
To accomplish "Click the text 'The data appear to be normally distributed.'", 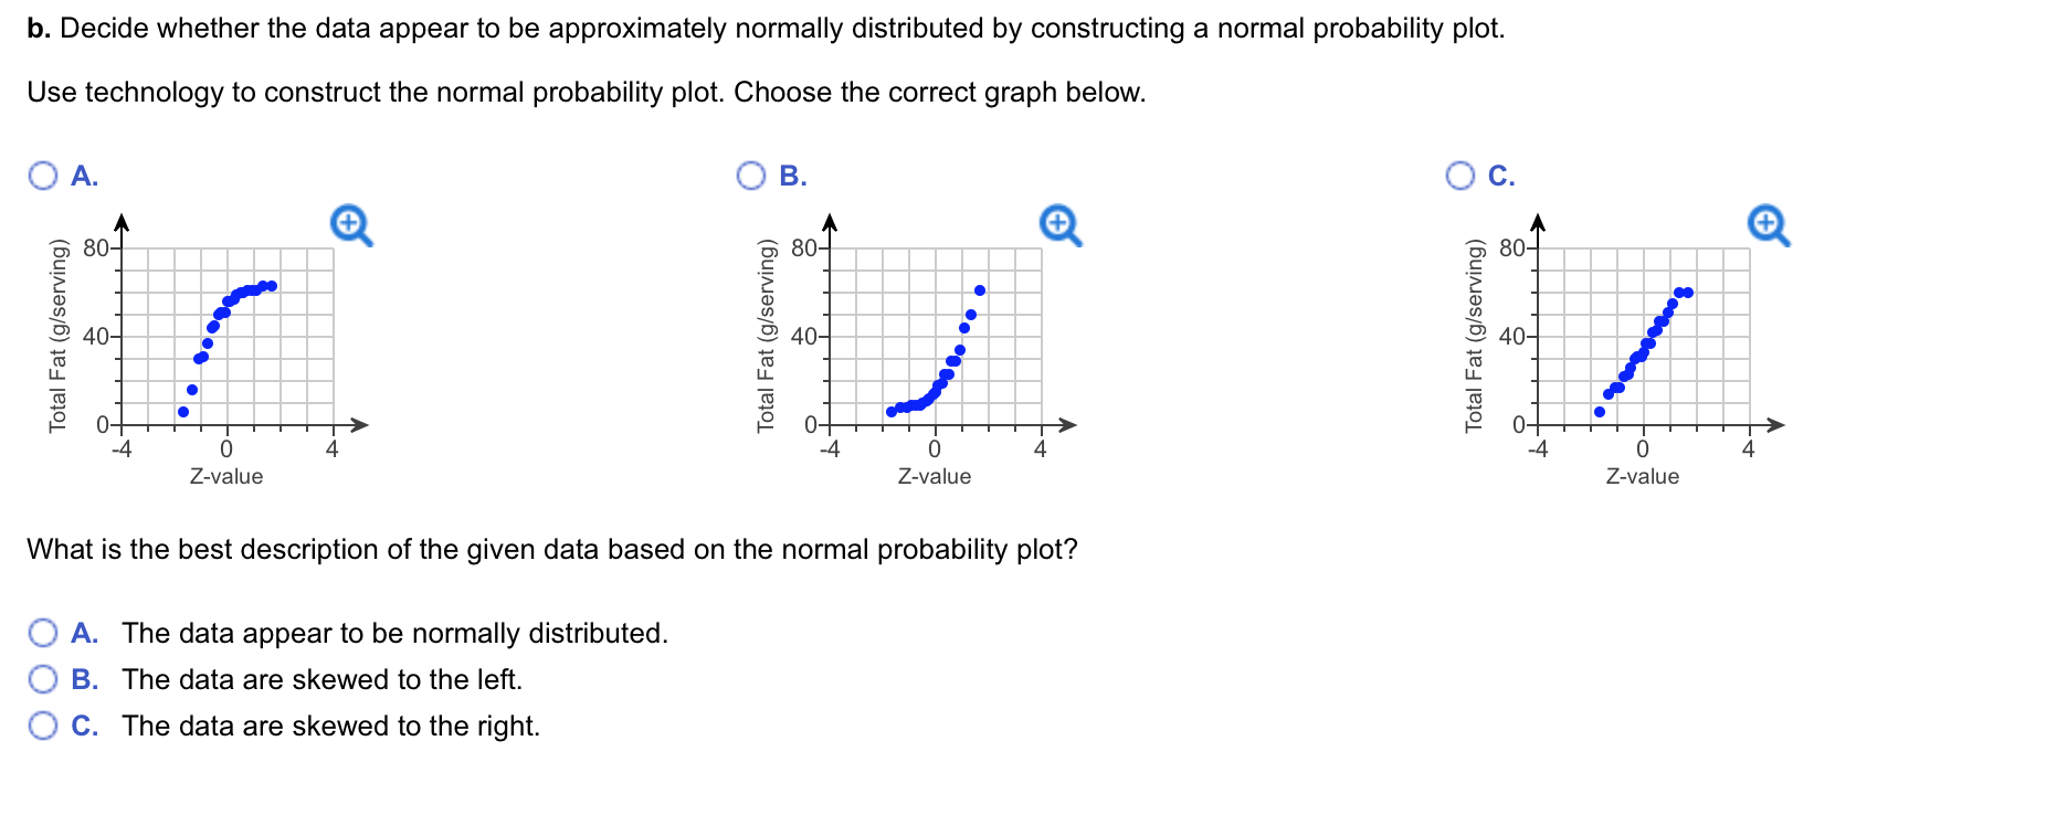I will 394,633.
